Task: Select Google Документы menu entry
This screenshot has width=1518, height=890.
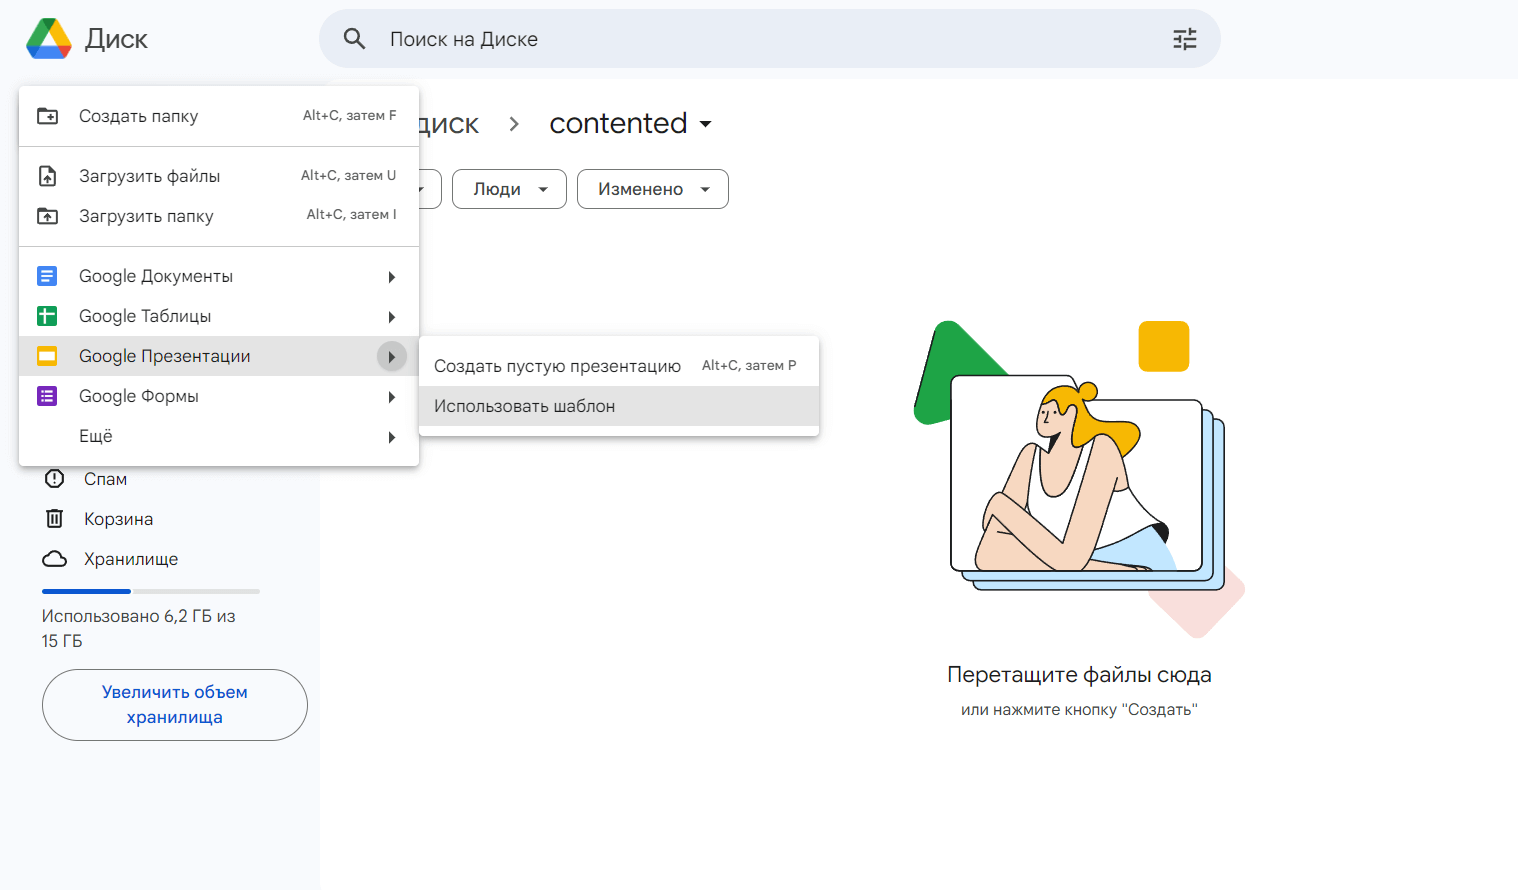Action: tap(219, 276)
